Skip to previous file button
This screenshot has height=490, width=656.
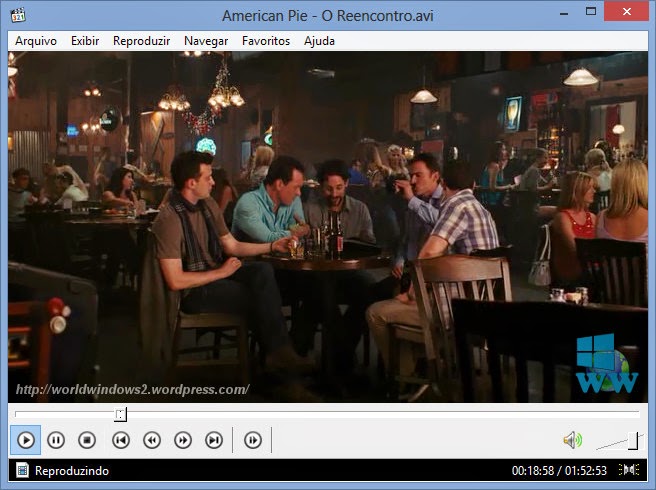coord(121,440)
